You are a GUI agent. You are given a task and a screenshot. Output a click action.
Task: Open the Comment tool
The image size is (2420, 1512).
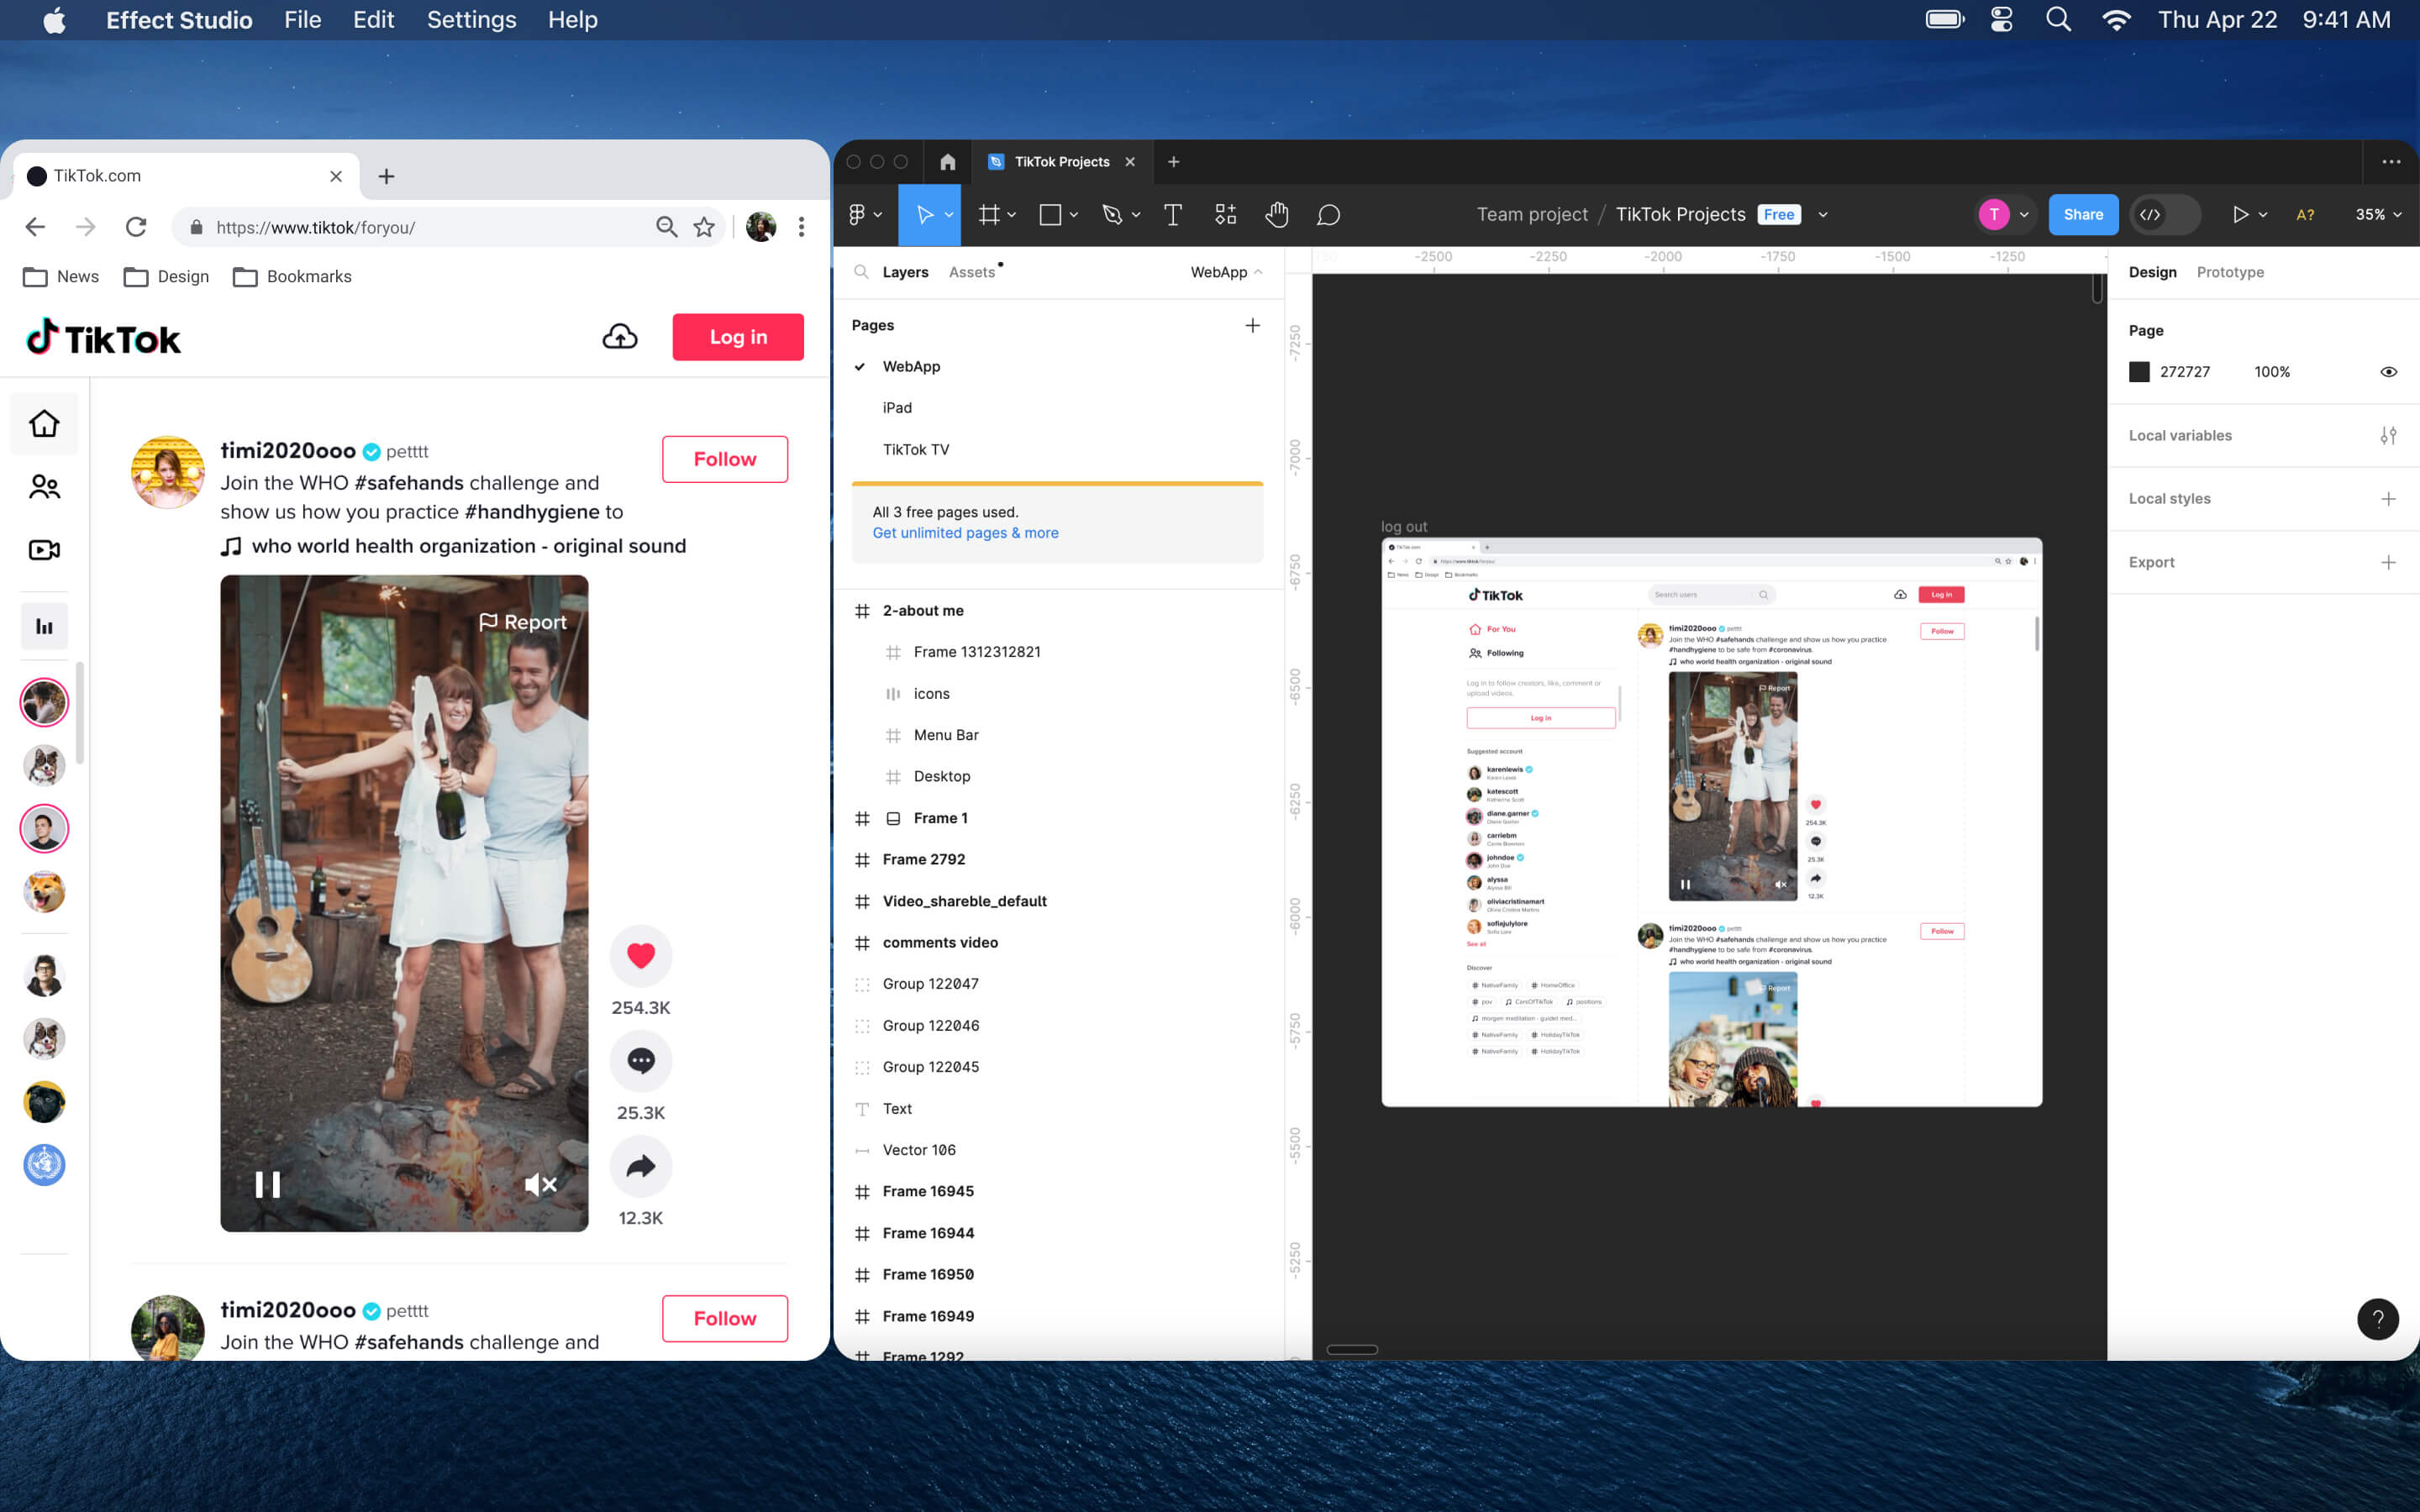[x=1328, y=215]
